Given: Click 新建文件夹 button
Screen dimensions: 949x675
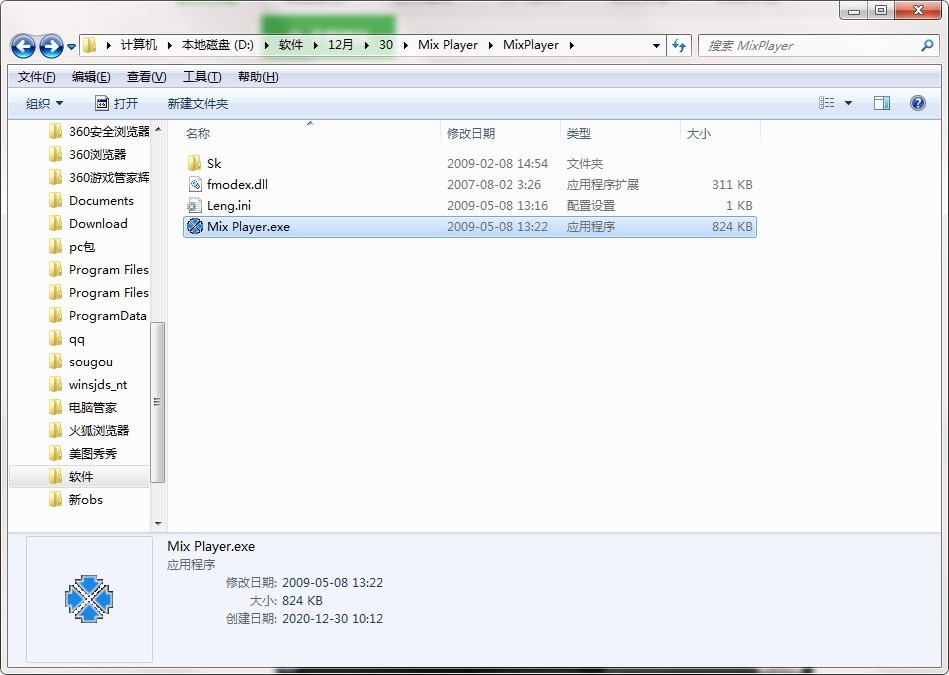Looking at the screenshot, I should (x=197, y=104).
